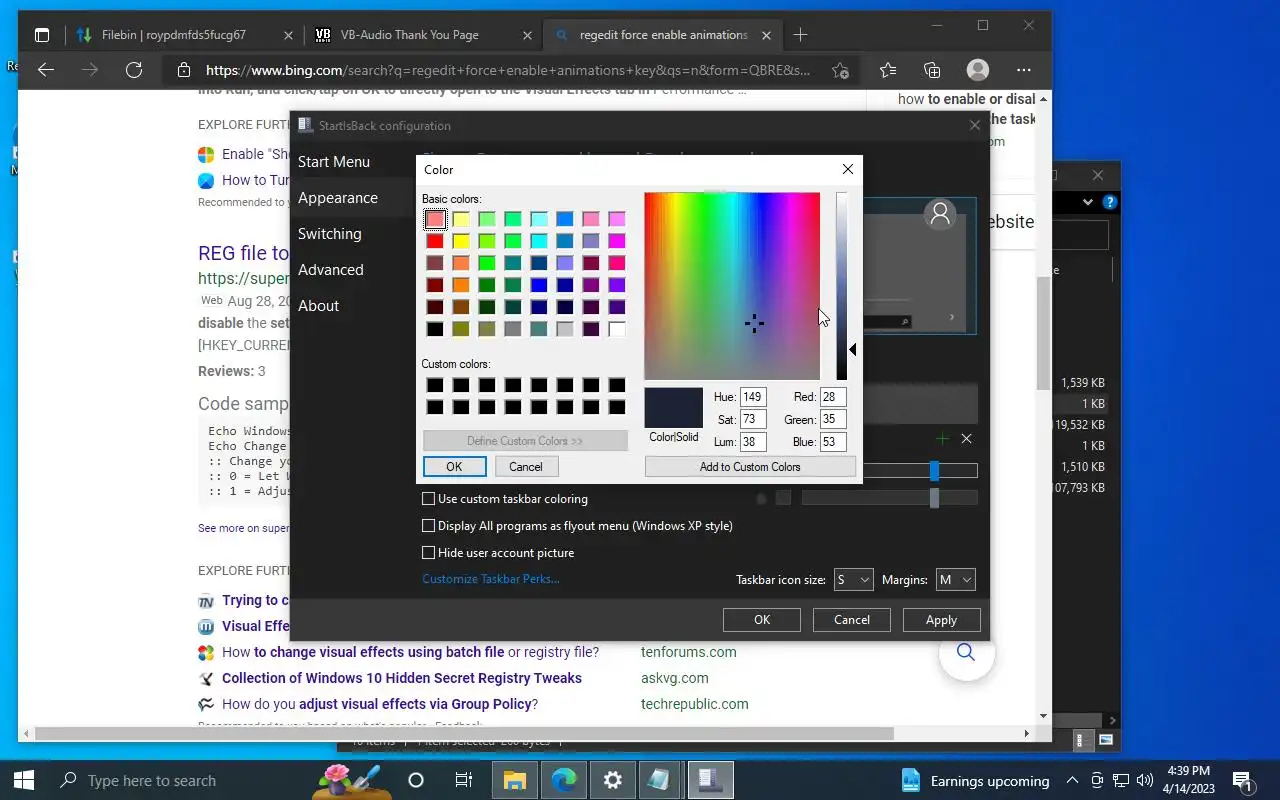Click Edge address bar URL
The image size is (1280, 800).
tap(508, 70)
